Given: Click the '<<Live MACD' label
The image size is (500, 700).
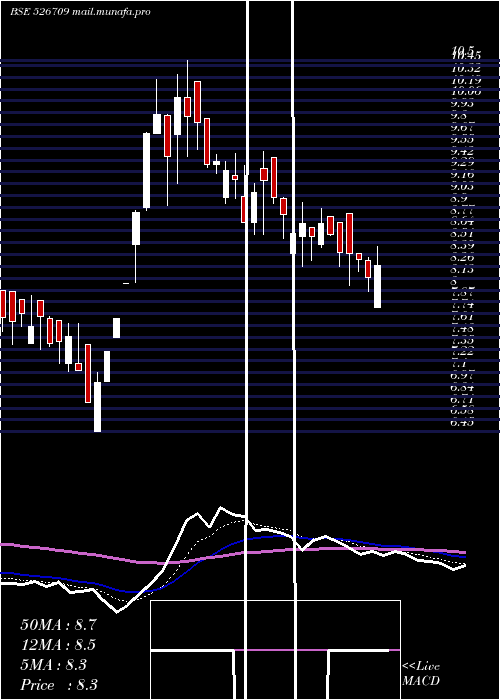Looking at the screenshot, I should [421, 673].
